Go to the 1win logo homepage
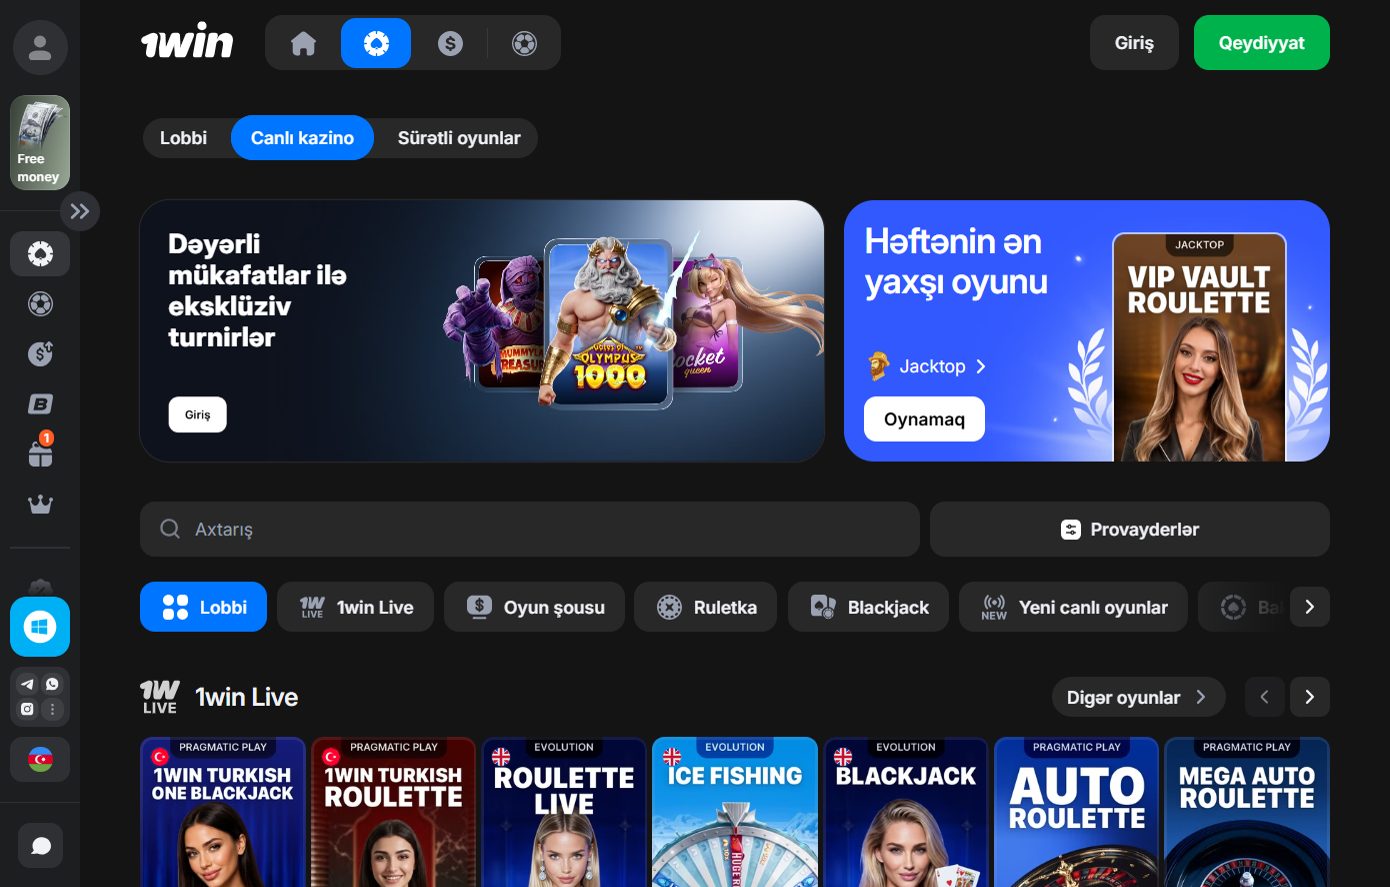Viewport: 1390px width, 887px height. [187, 42]
